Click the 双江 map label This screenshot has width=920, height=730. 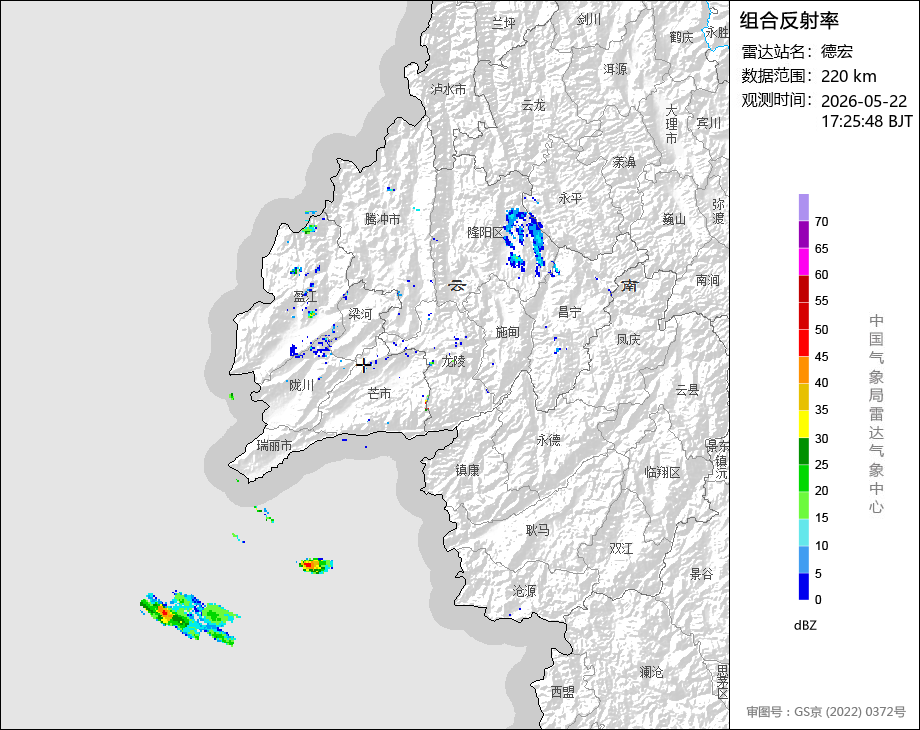coord(621,548)
